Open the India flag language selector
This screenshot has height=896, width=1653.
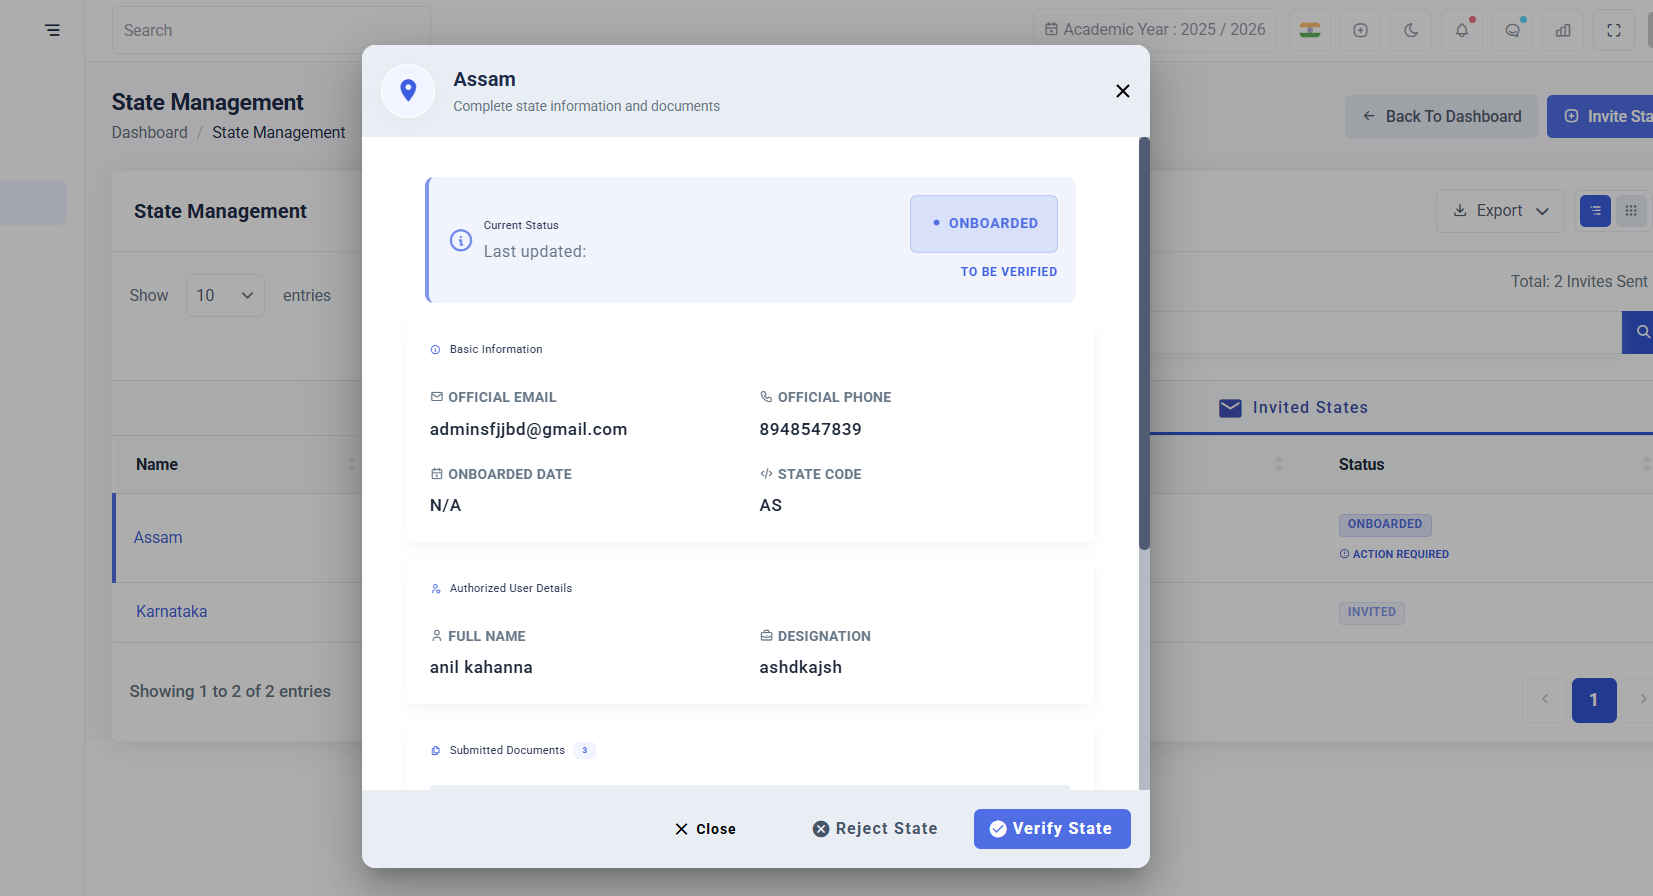tap(1310, 30)
